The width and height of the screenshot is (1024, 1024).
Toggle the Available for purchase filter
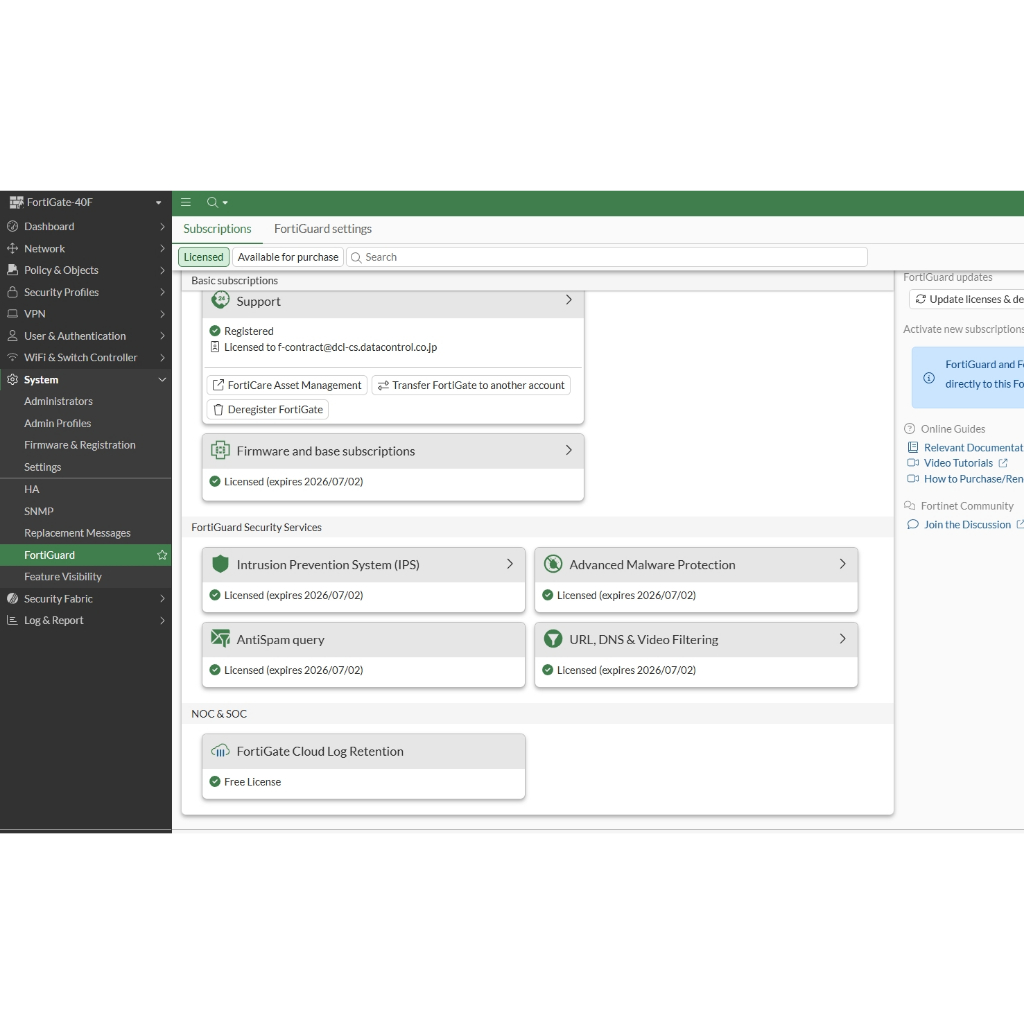click(x=288, y=257)
